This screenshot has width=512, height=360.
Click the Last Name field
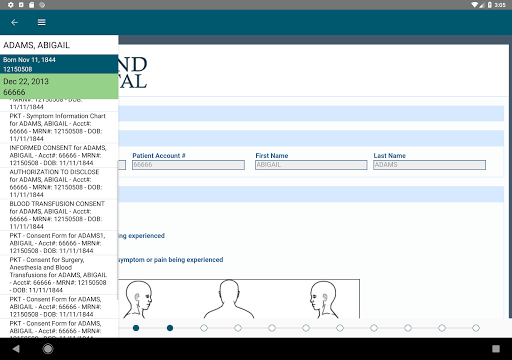pos(429,165)
